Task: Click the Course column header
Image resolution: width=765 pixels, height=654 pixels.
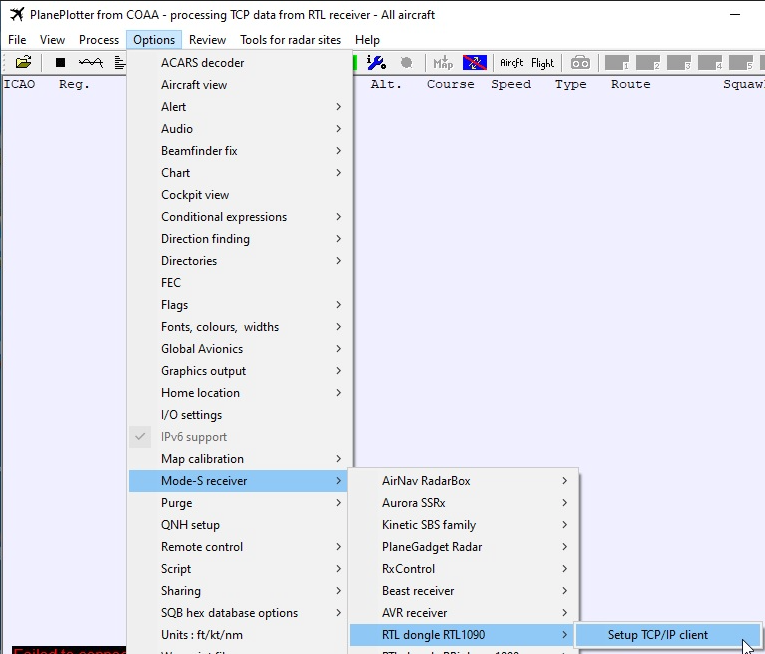Action: click(x=450, y=84)
